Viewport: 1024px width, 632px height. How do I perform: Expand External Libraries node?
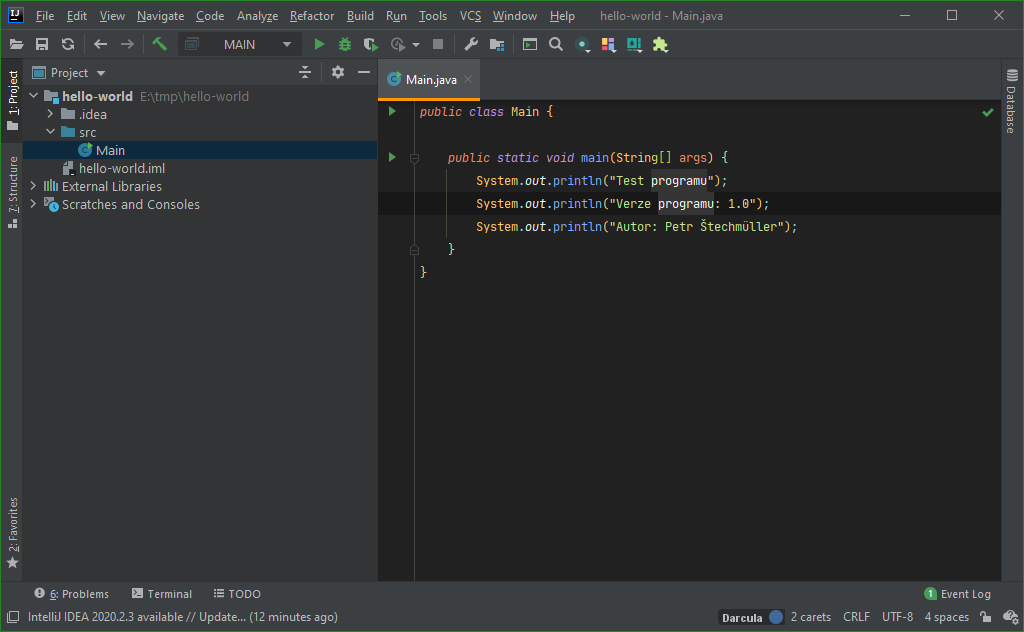pos(33,186)
